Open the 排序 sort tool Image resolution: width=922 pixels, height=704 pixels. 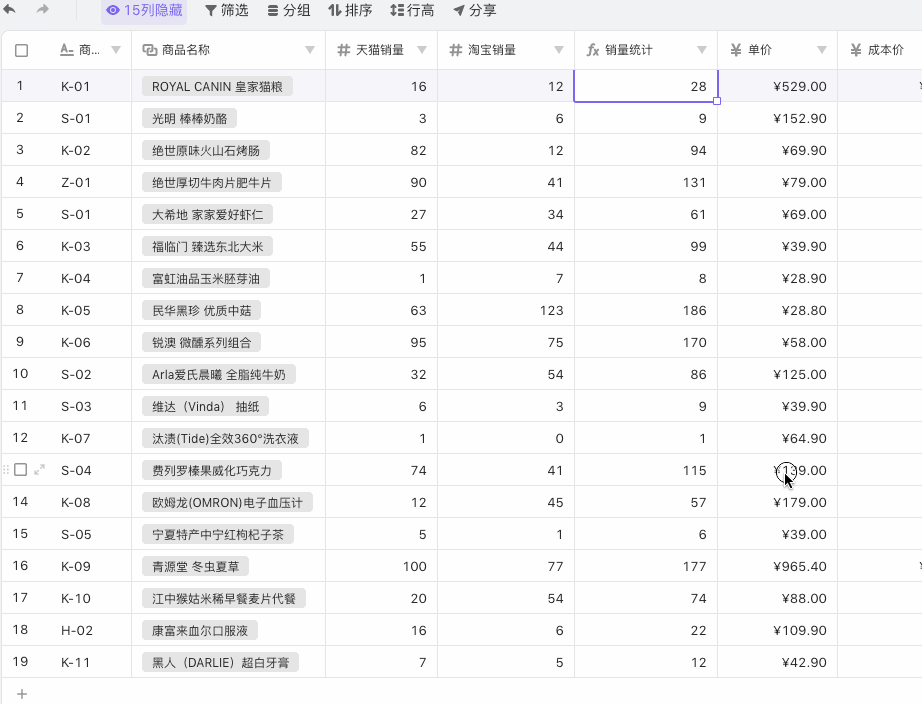point(350,11)
